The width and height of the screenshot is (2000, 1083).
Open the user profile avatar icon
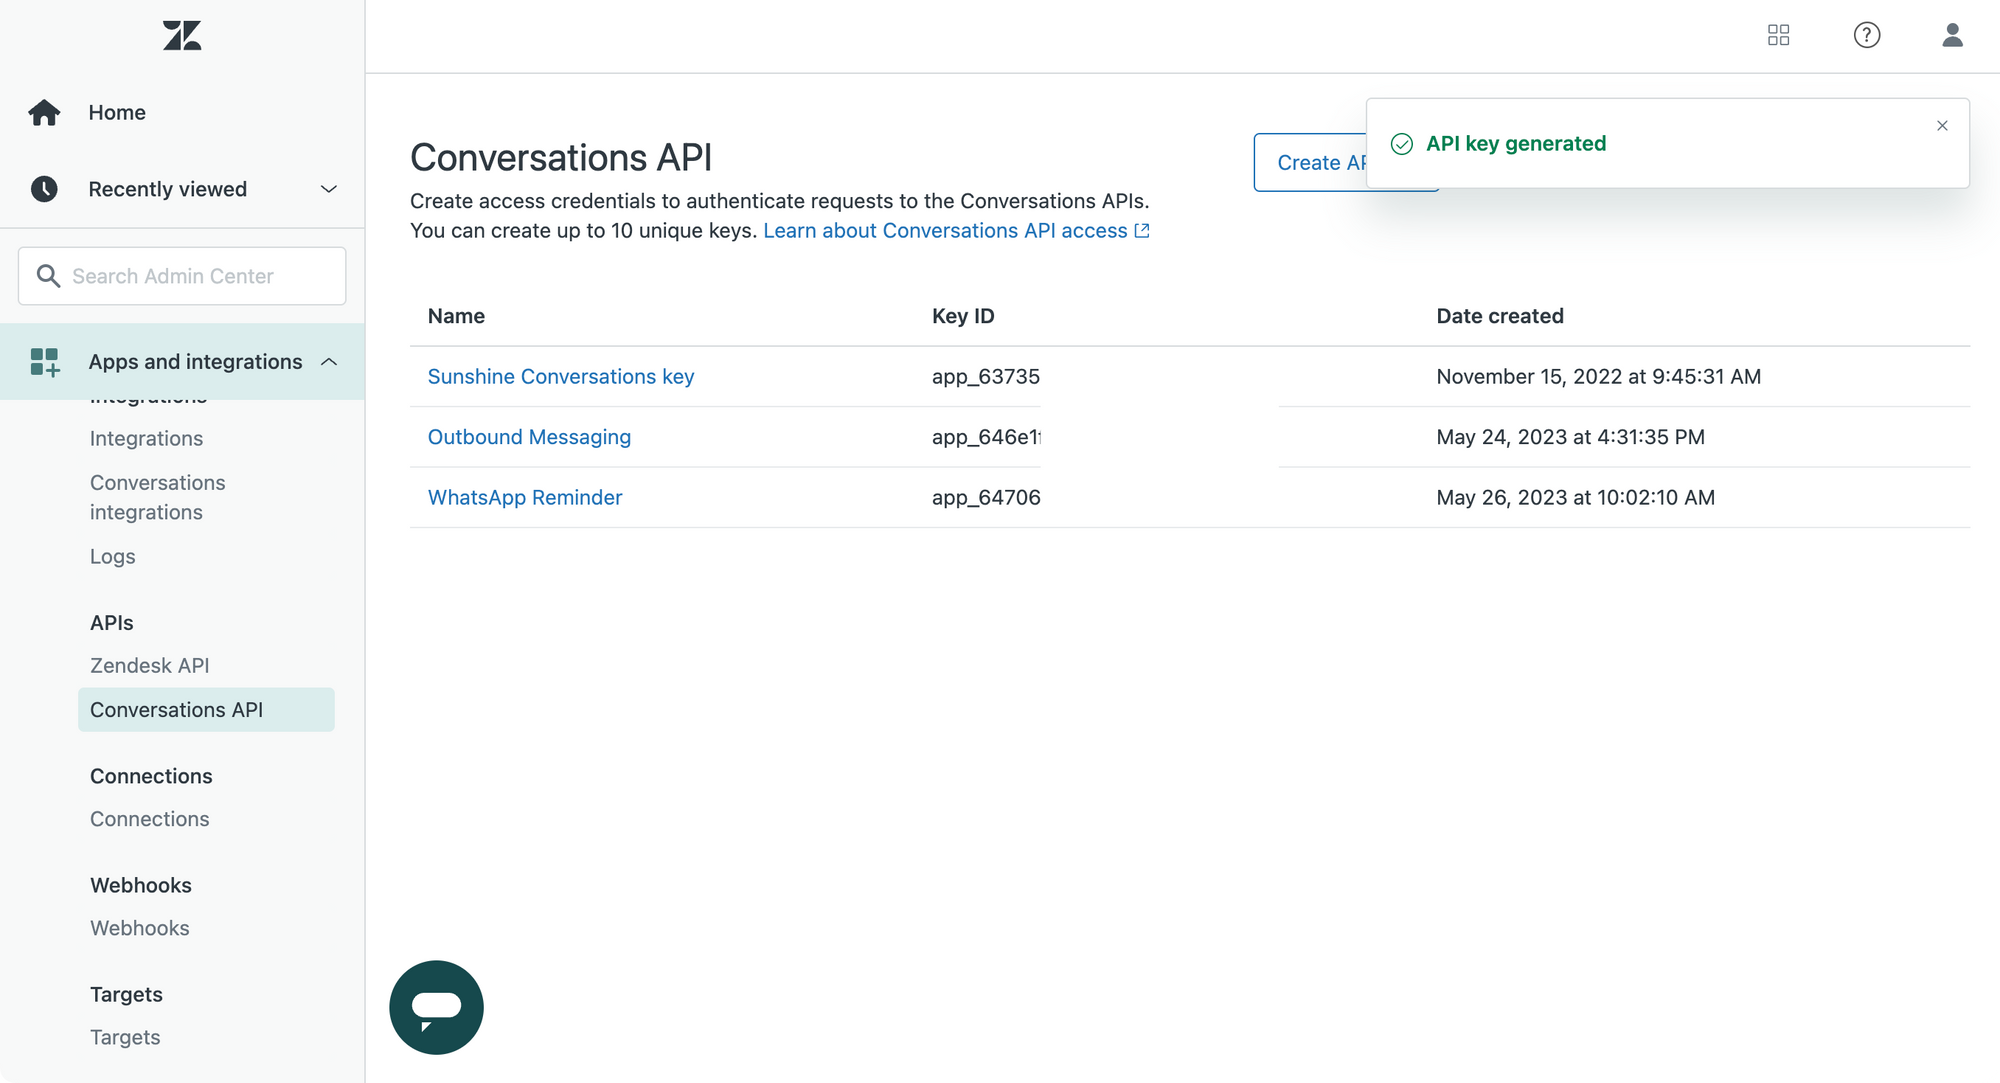[1952, 36]
